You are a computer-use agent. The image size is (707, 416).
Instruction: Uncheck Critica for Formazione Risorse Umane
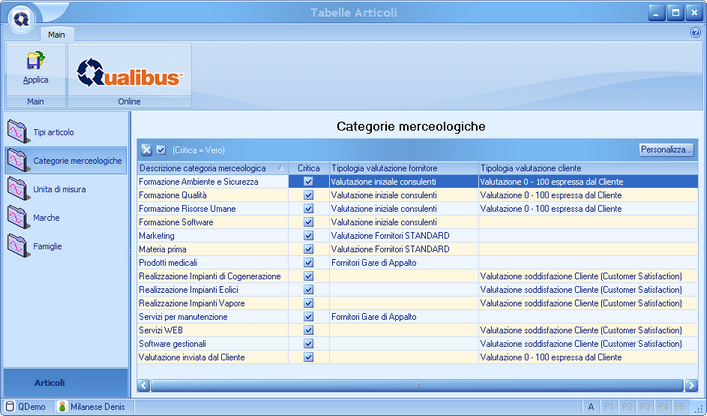tap(308, 208)
